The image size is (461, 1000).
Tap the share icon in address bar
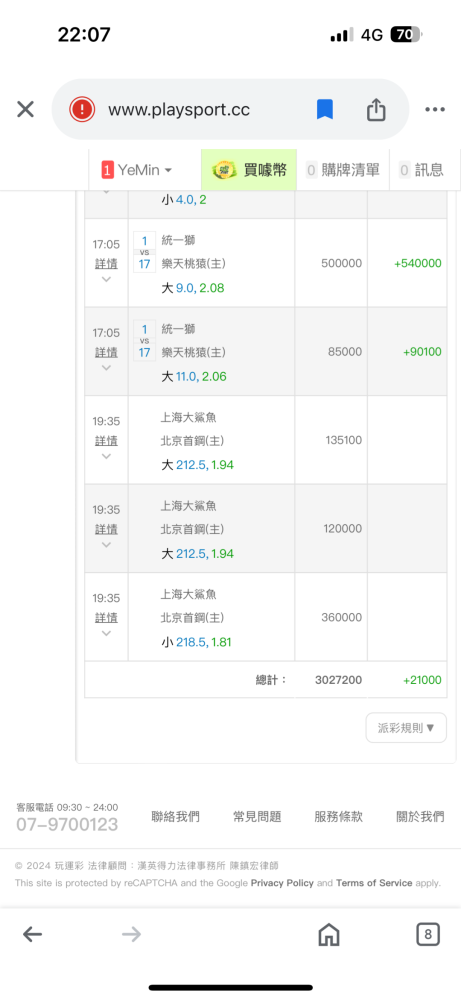[376, 110]
